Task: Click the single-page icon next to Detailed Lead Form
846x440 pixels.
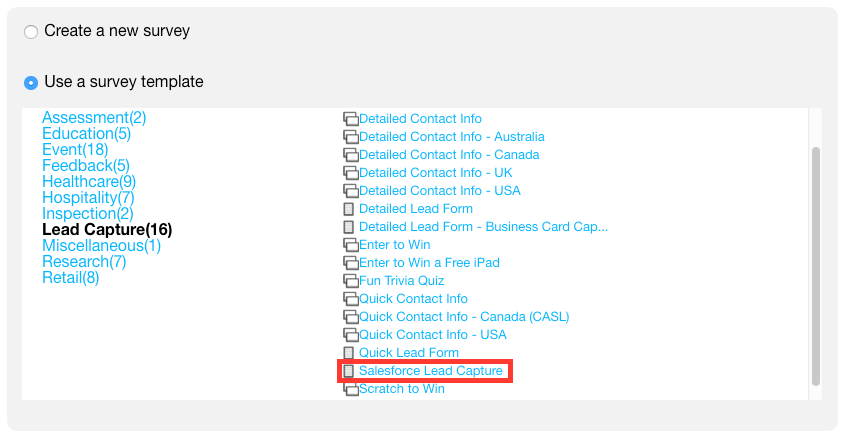Action: (349, 209)
